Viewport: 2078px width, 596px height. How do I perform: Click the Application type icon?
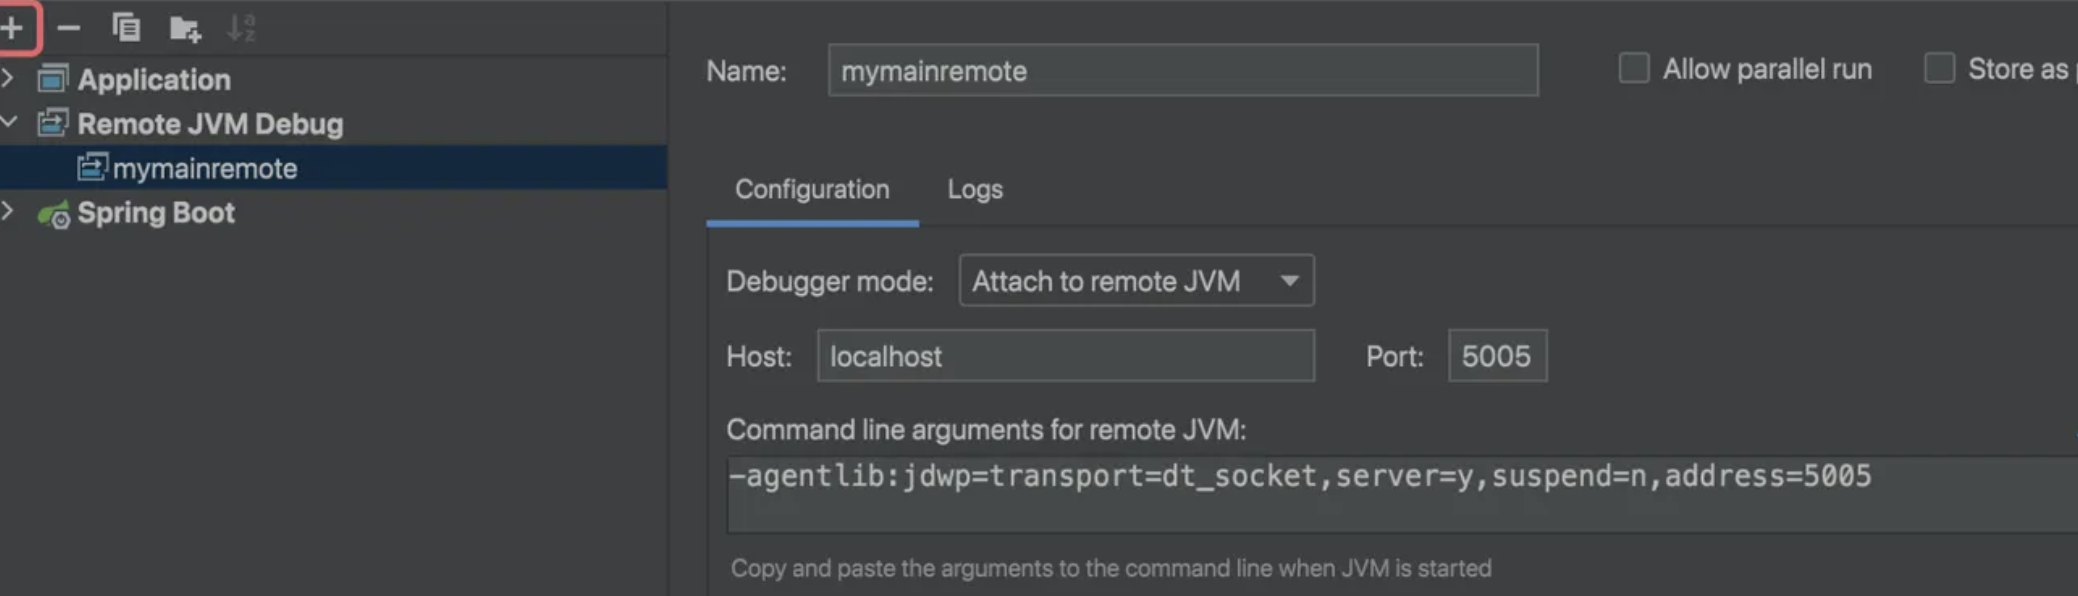pos(53,79)
